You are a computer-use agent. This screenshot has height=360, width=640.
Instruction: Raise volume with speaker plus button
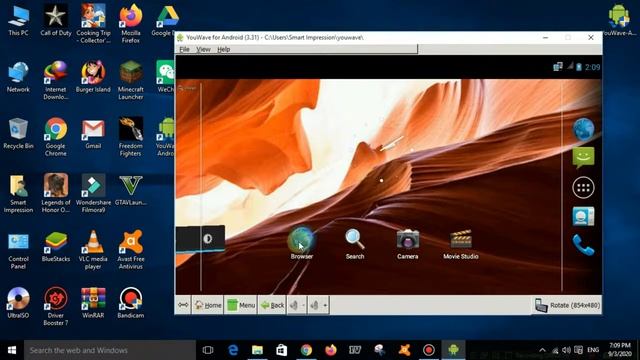[x=318, y=305]
